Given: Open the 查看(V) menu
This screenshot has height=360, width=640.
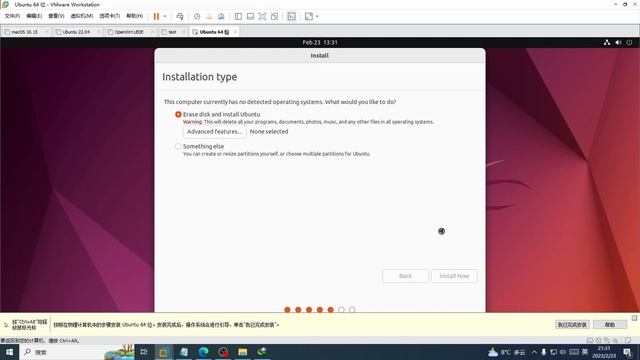Looking at the screenshot, I should [x=56, y=16].
